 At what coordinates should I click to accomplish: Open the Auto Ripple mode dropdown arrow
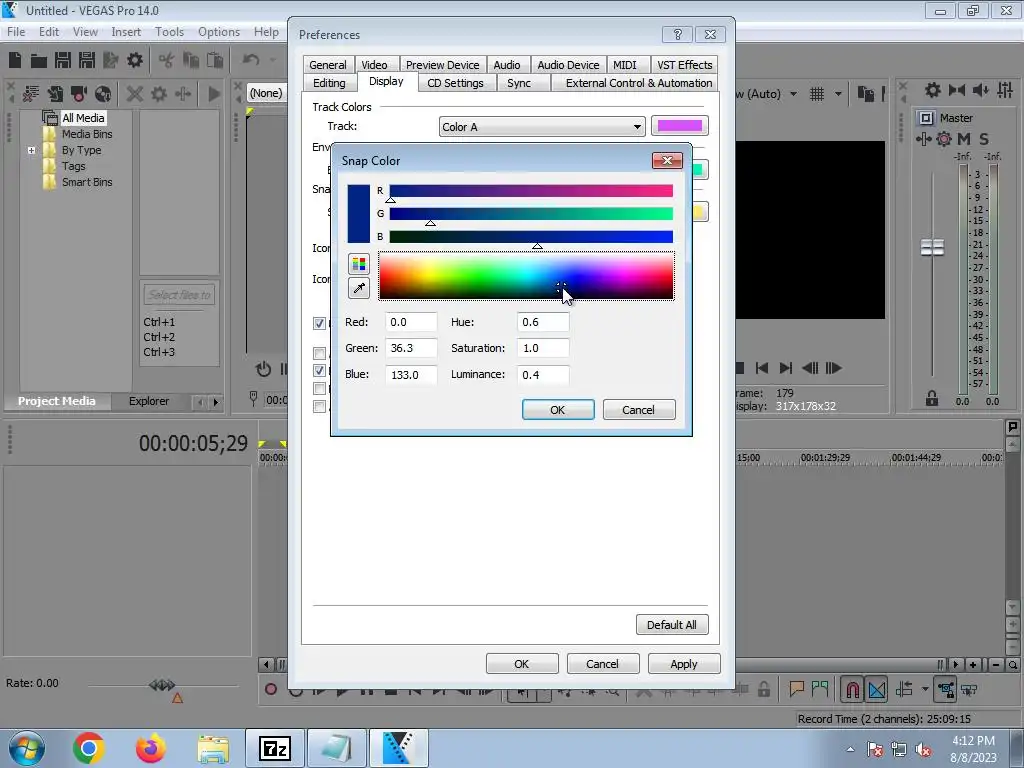tap(925, 689)
